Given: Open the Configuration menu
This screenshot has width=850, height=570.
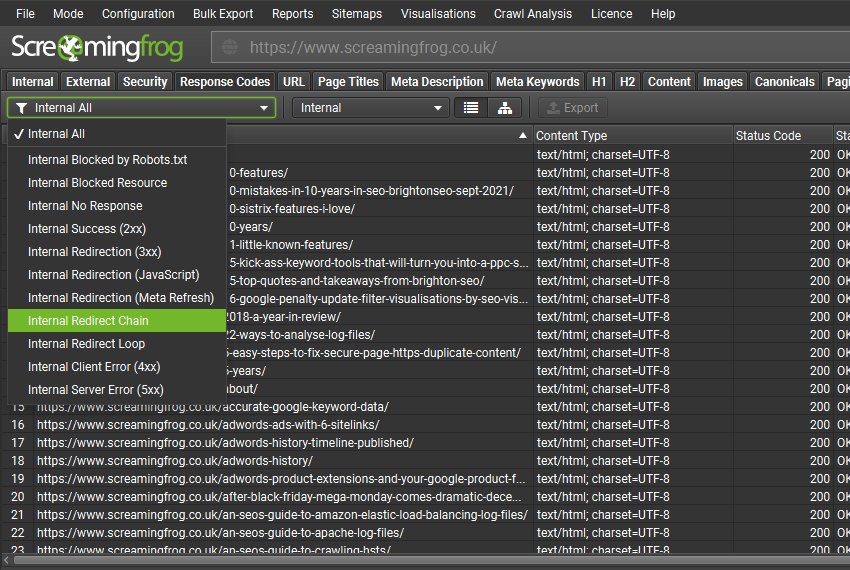Looking at the screenshot, I should 138,14.
